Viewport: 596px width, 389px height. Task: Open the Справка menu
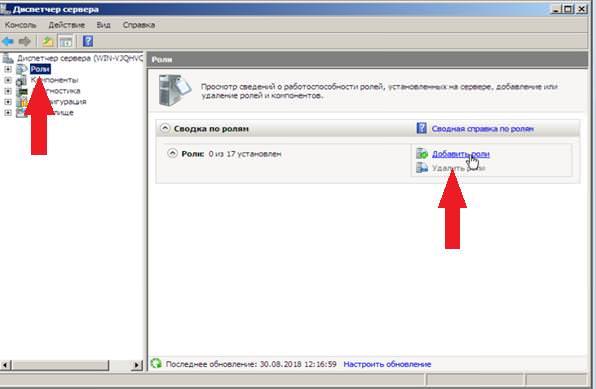click(x=139, y=25)
